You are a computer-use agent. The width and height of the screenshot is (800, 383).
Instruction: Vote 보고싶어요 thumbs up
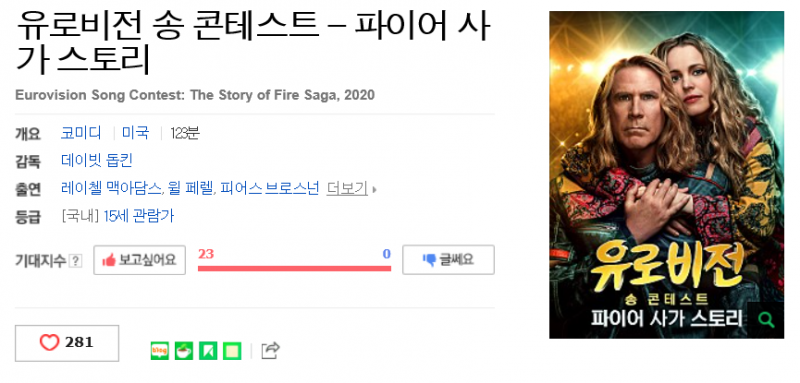(139, 260)
